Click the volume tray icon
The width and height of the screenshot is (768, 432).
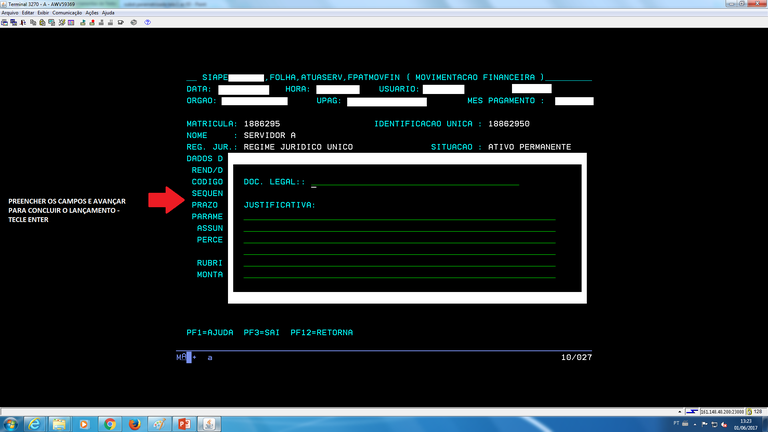724,424
